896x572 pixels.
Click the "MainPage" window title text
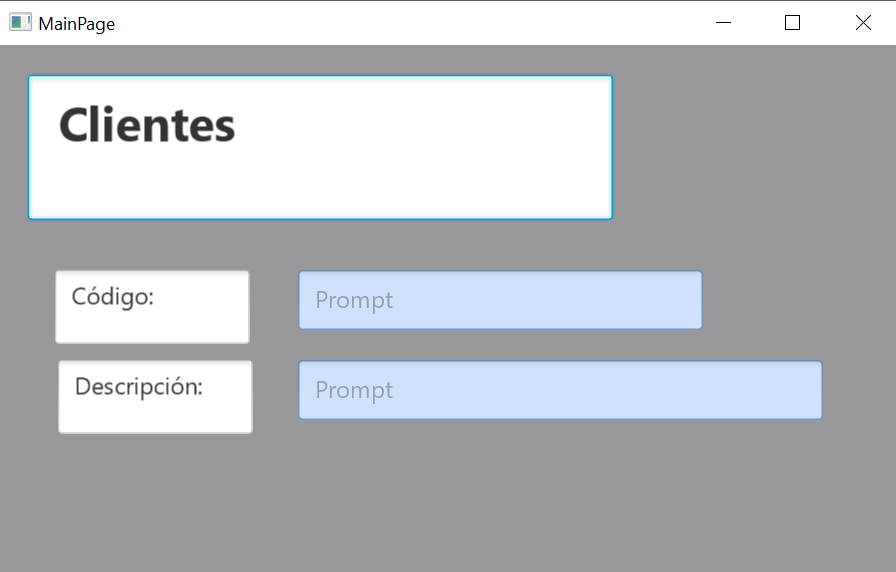coord(76,23)
